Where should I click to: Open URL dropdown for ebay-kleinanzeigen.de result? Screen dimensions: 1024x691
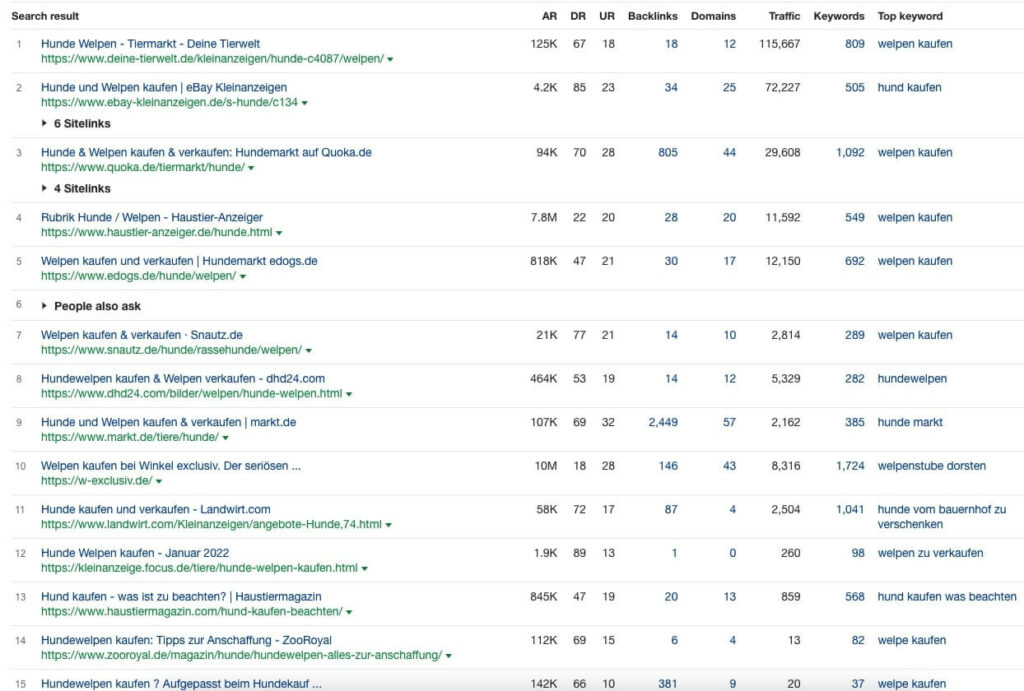coord(304,103)
